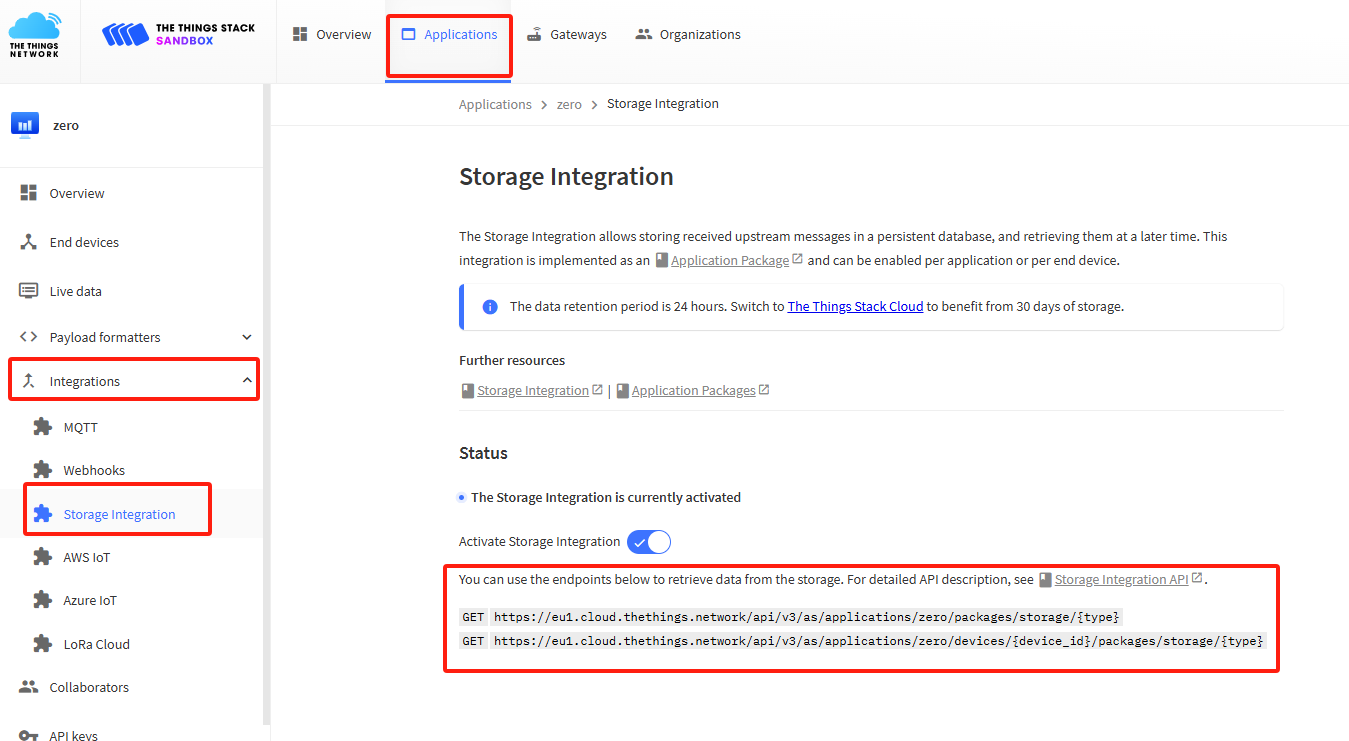Click The Things Network cloud logo
The width and height of the screenshot is (1349, 741).
[34, 34]
